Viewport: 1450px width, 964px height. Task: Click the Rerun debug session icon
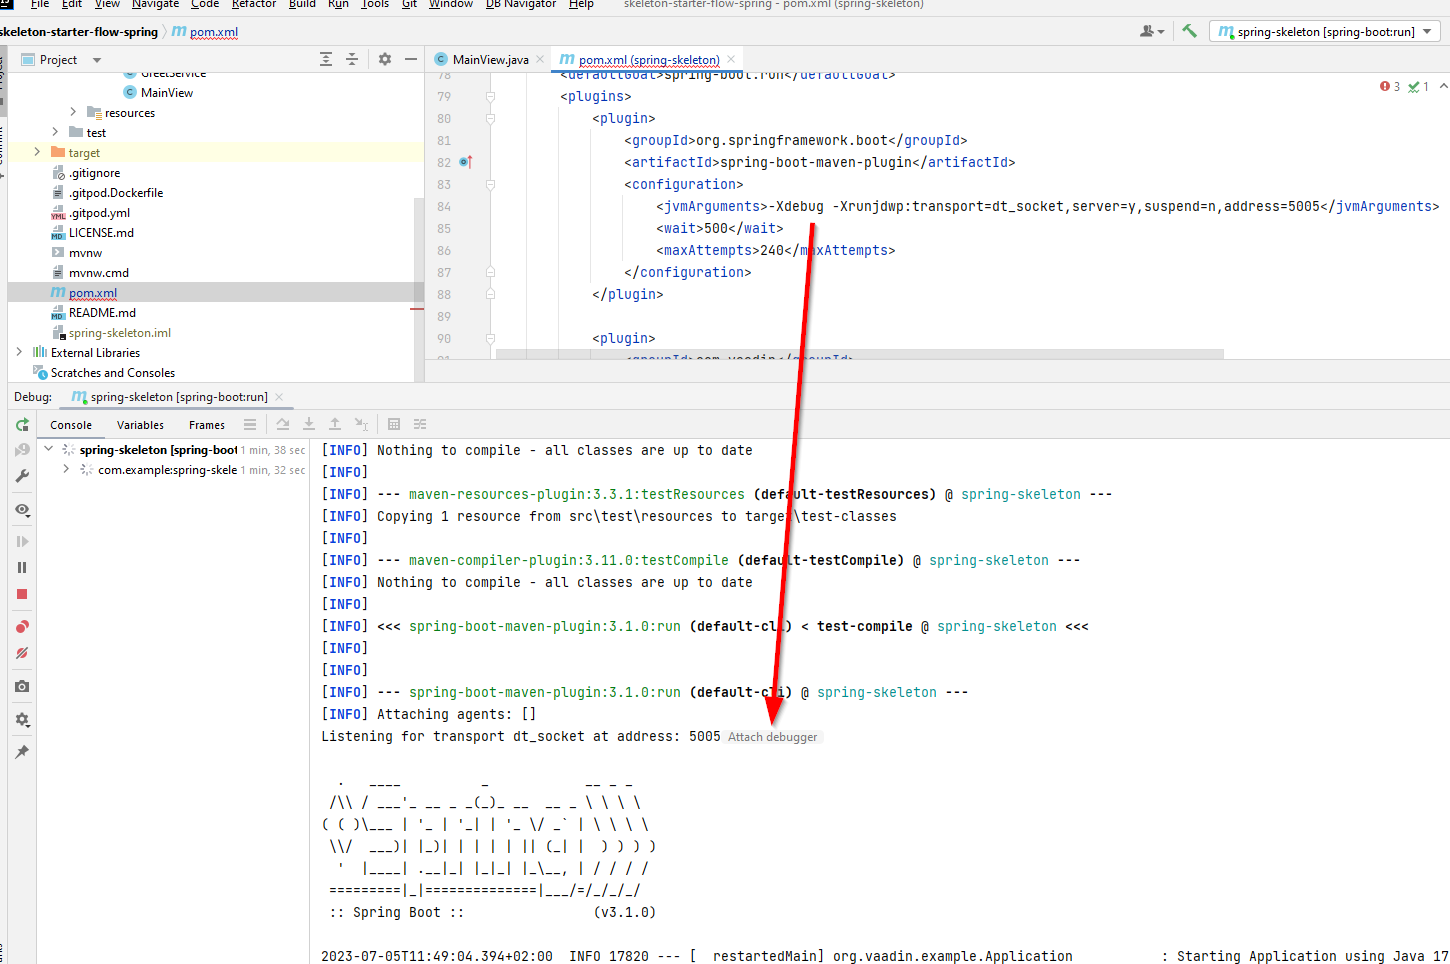22,425
